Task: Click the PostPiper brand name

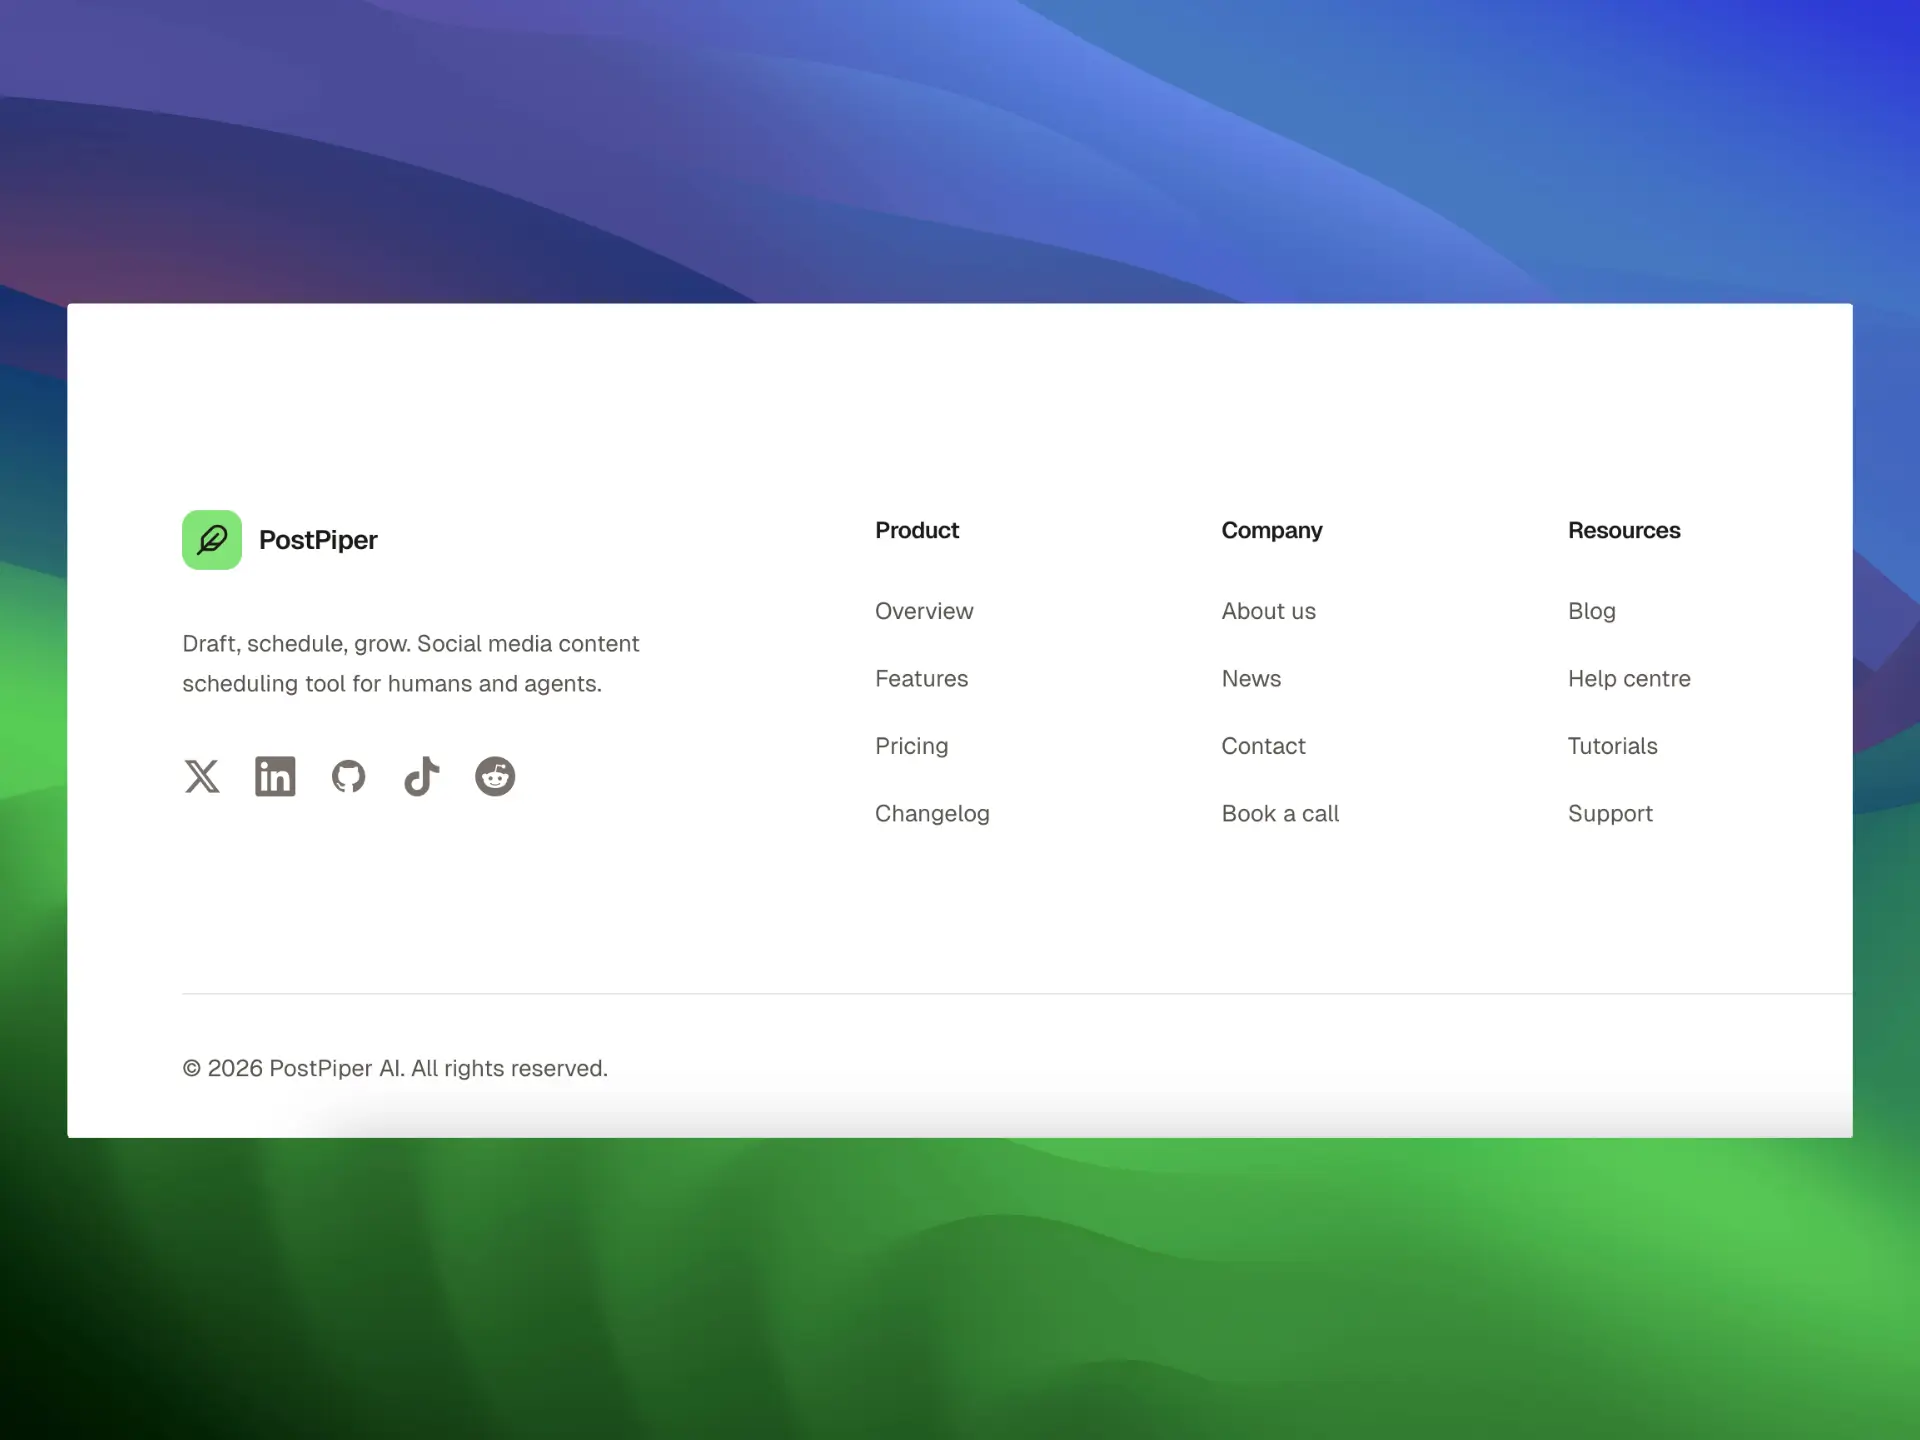Action: [318, 540]
